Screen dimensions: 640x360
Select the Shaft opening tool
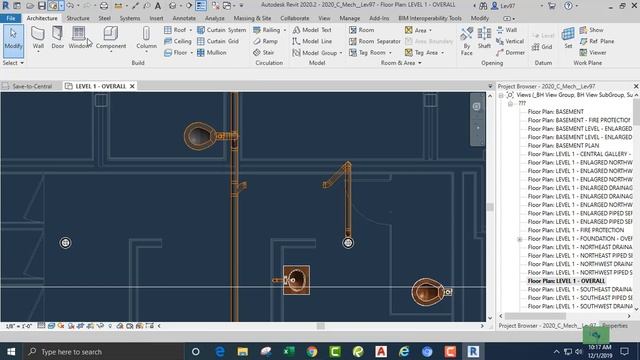(484, 38)
